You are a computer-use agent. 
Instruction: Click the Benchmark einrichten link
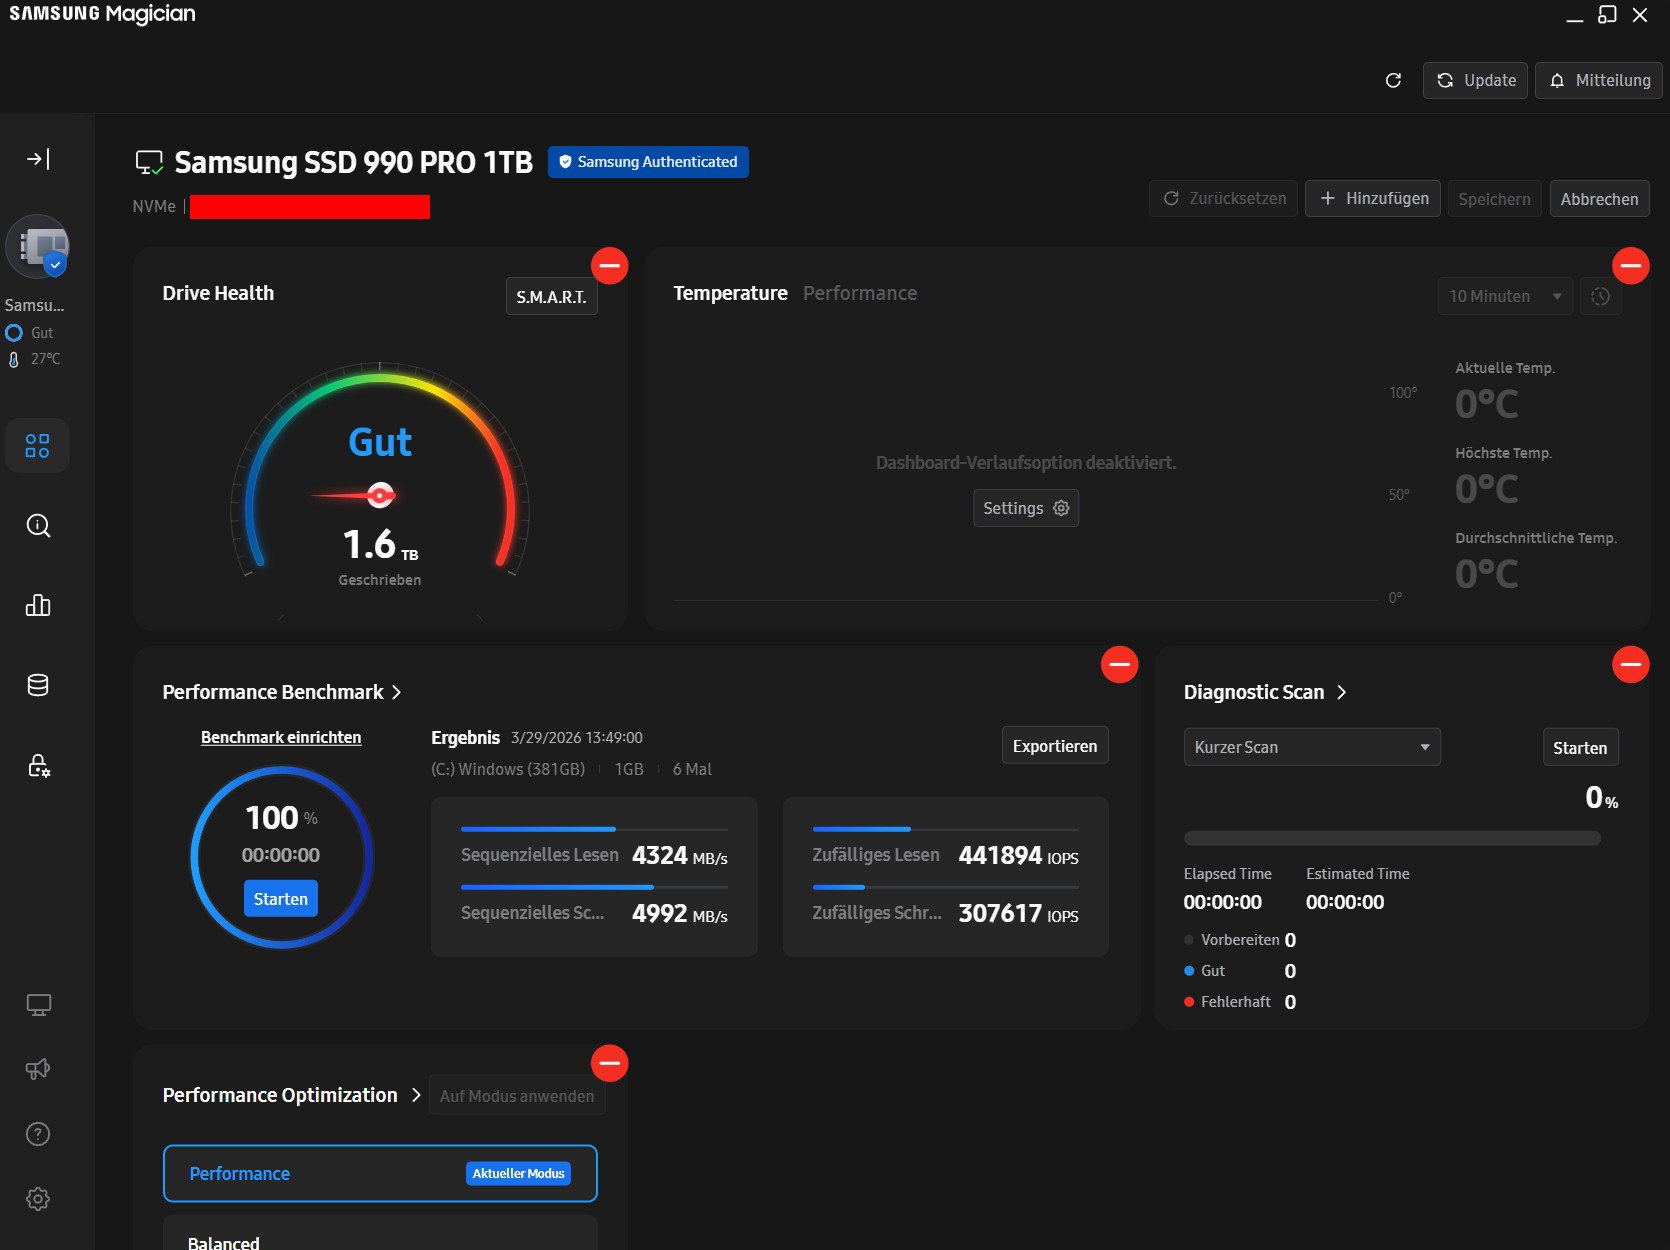281,737
